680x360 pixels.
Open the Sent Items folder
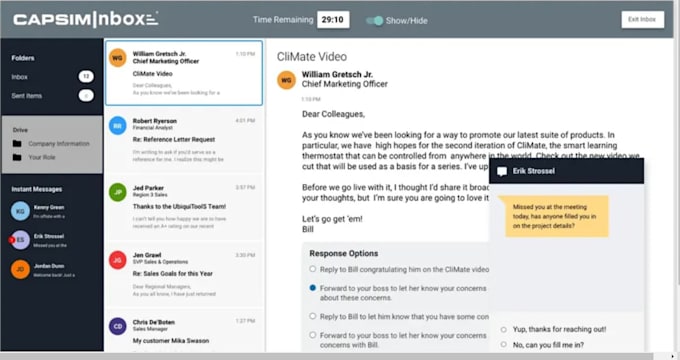click(x=27, y=96)
